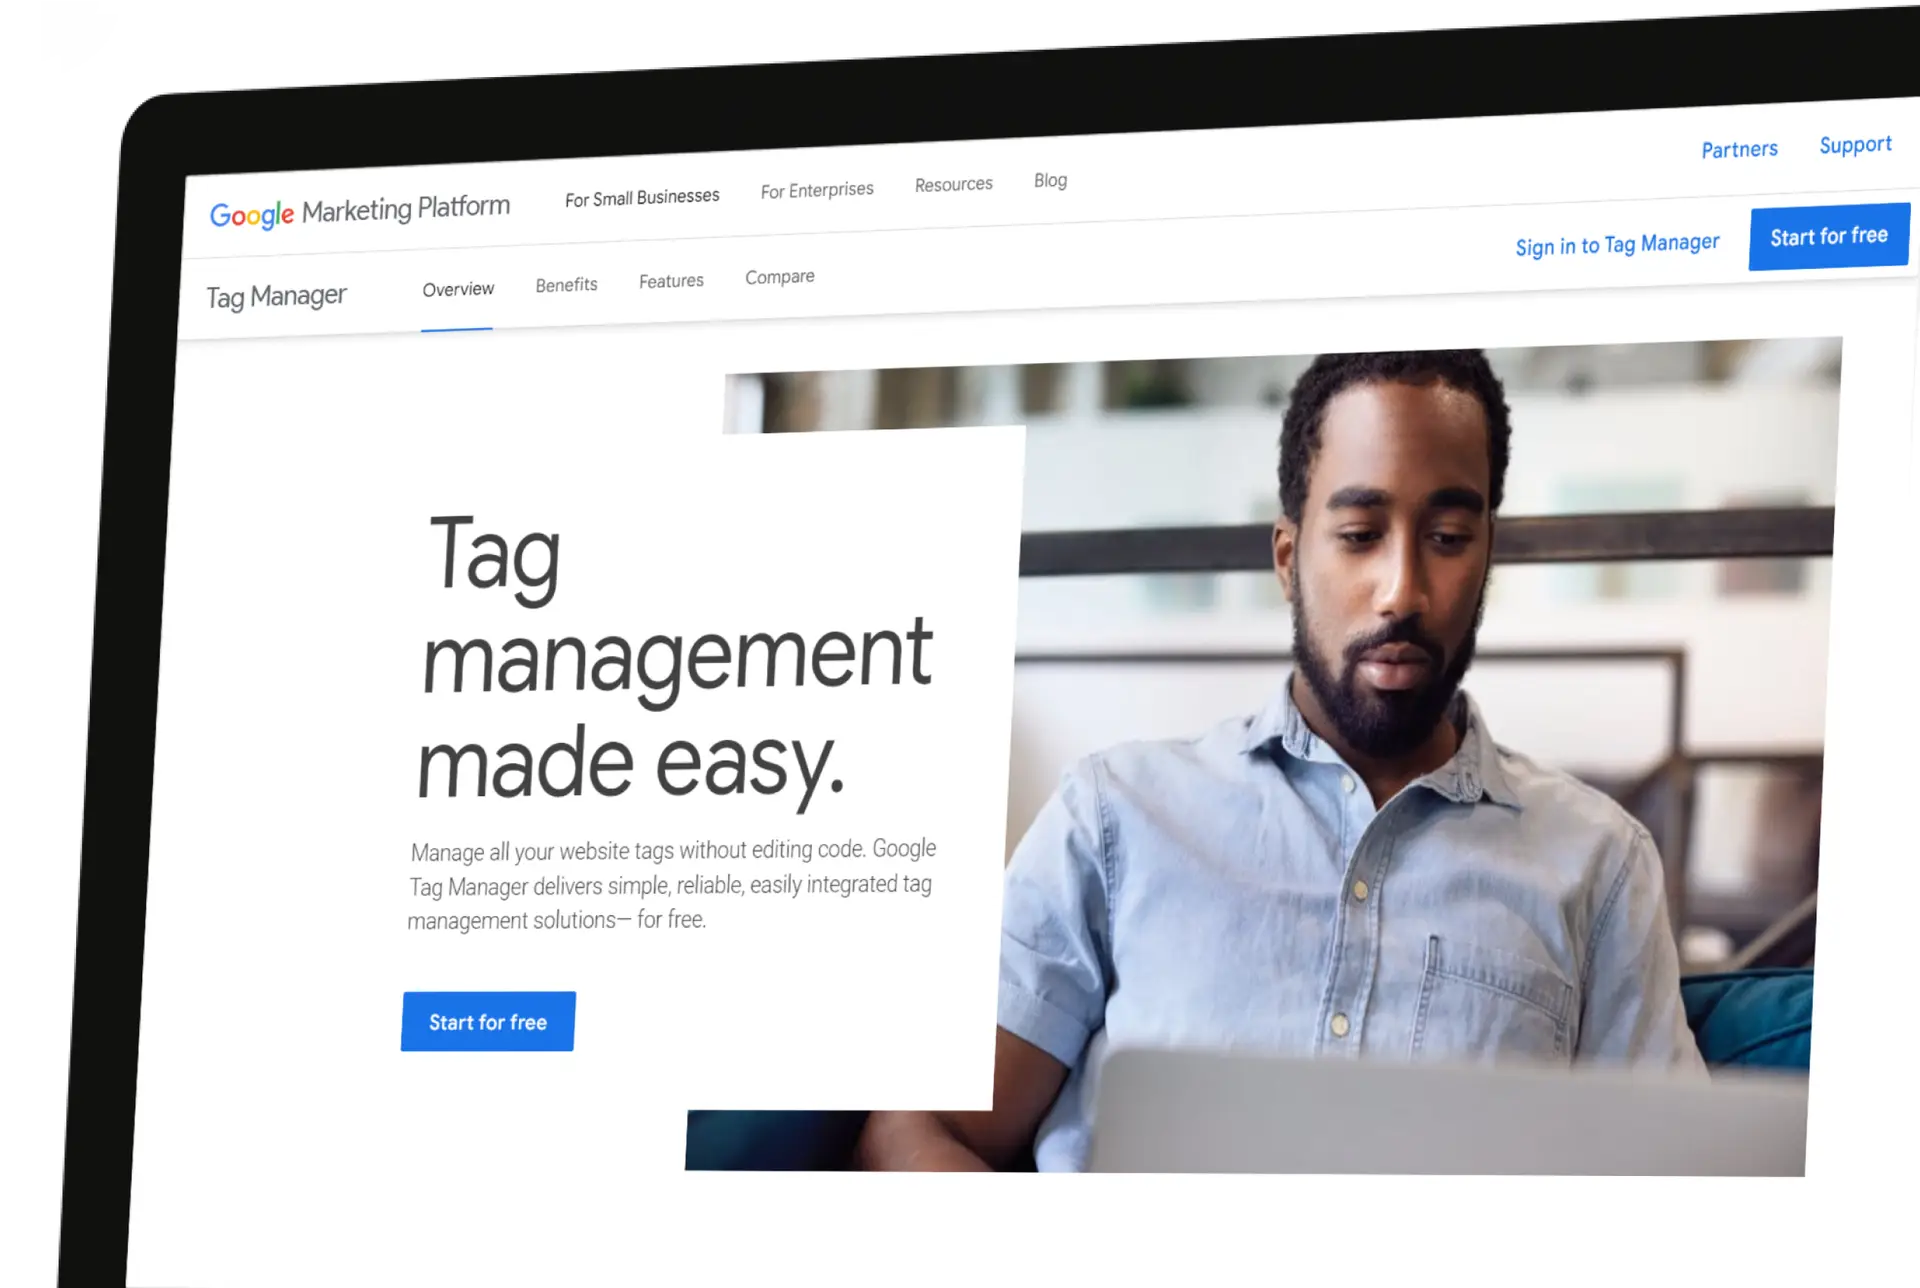The image size is (1920, 1288).
Task: Switch to the Compare tab
Action: point(780,277)
